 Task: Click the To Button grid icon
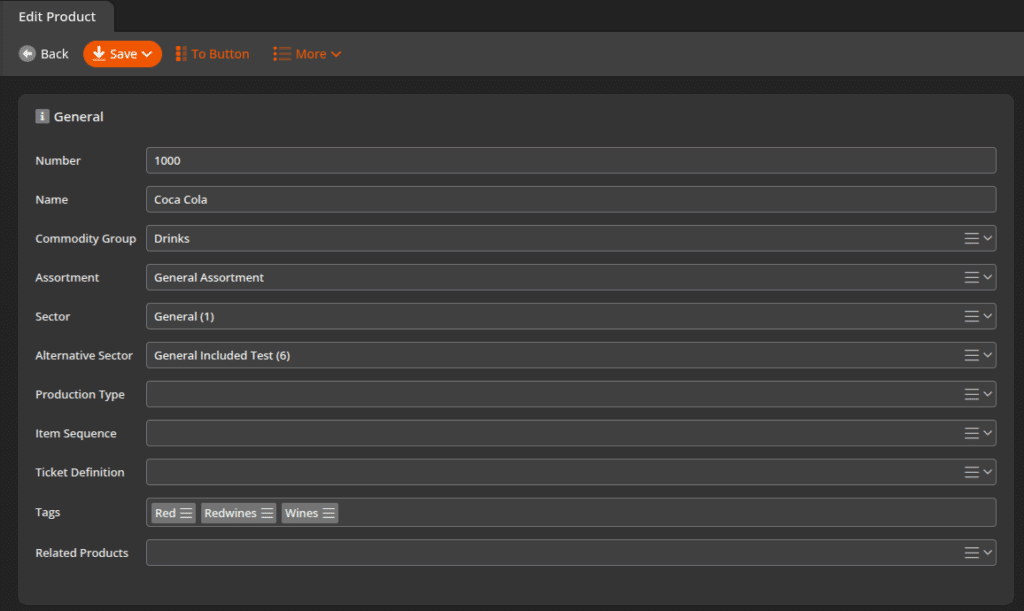click(181, 54)
